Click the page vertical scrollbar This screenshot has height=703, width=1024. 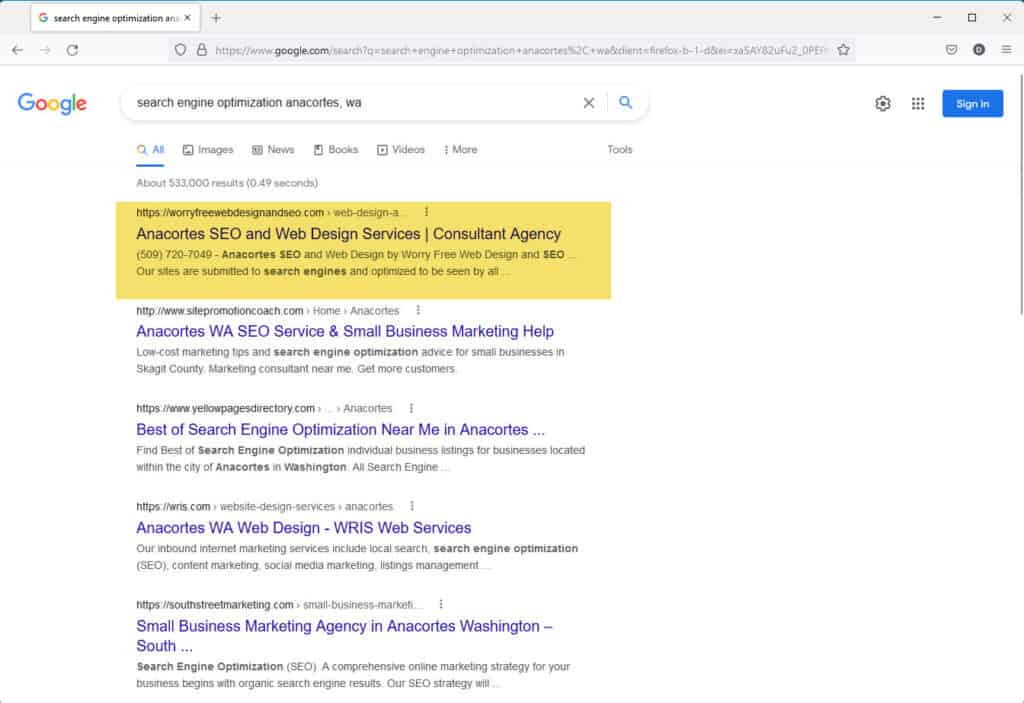[1020, 196]
